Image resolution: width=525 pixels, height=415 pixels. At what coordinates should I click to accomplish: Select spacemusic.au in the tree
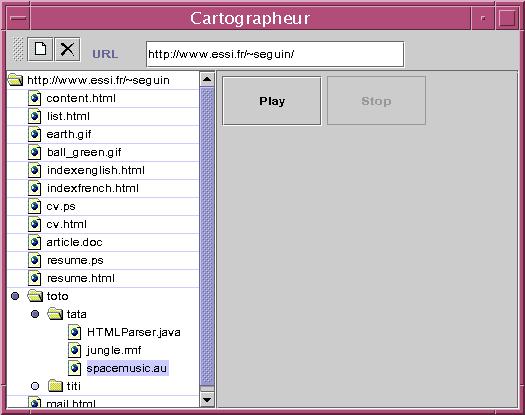(127, 368)
